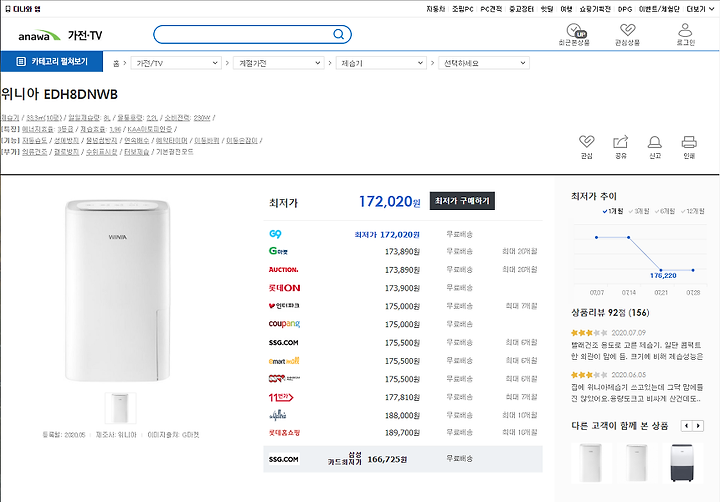Viewport: 720px width, 502px height.
Task: Click the 189,700원 price
Action: 402,433
